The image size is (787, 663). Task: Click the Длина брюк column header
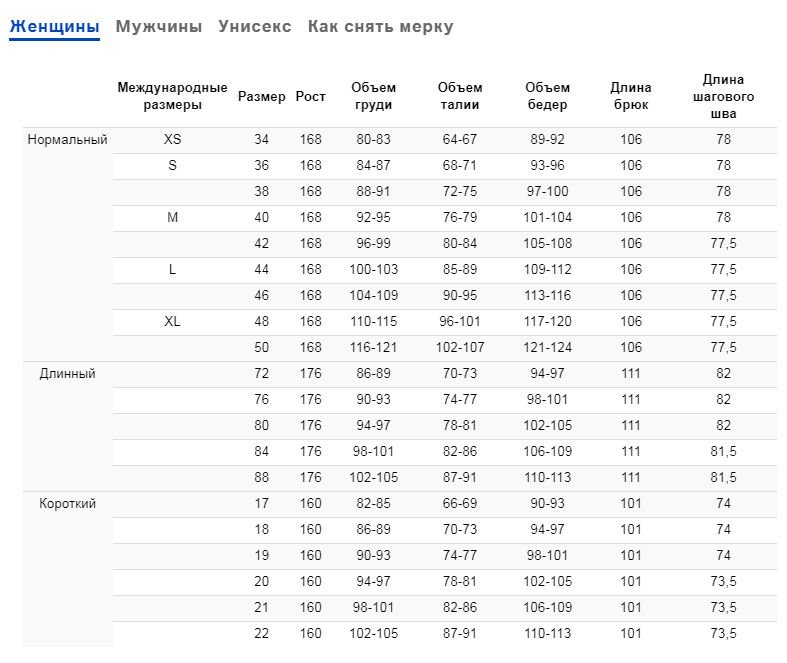click(631, 96)
